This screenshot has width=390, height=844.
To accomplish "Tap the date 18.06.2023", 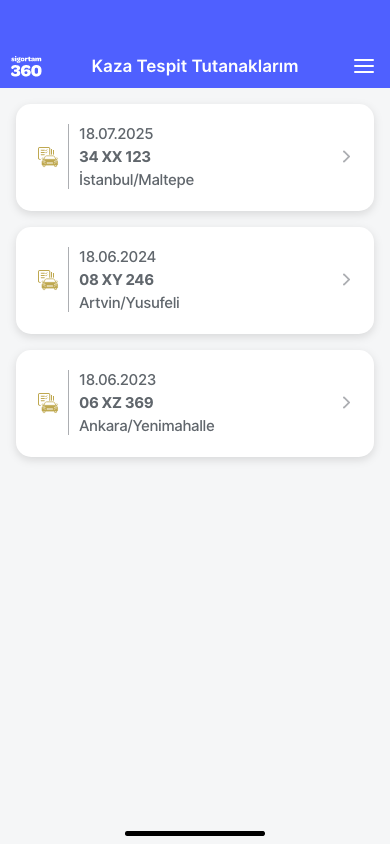I will click(117, 379).
